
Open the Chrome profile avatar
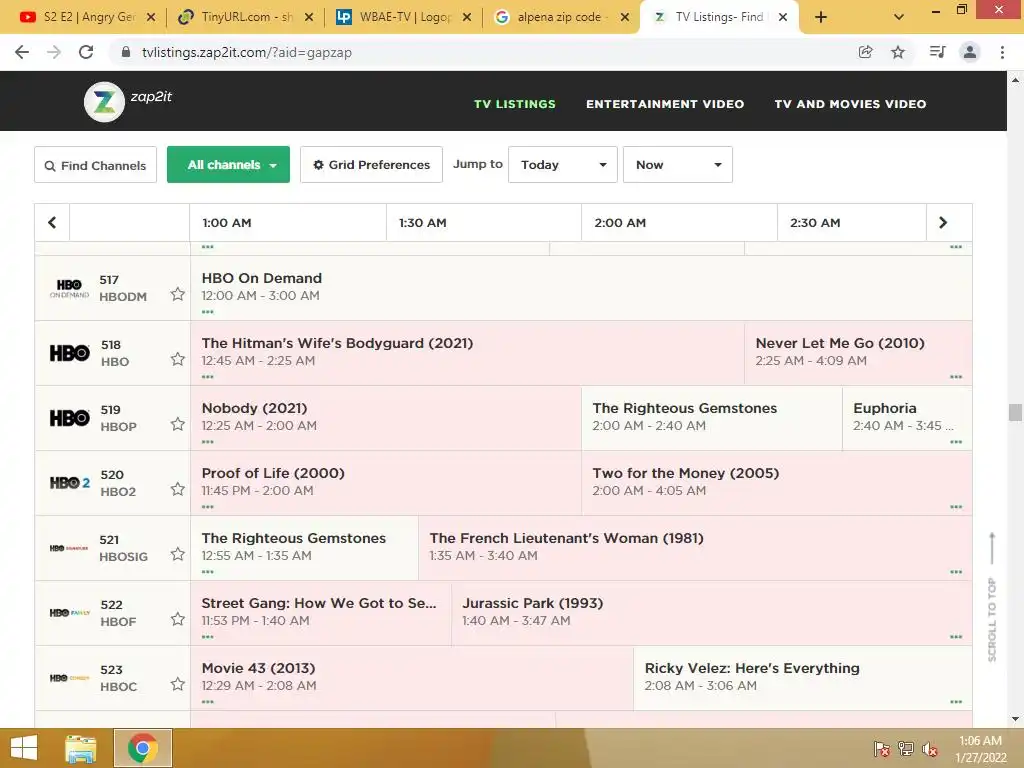tap(970, 52)
